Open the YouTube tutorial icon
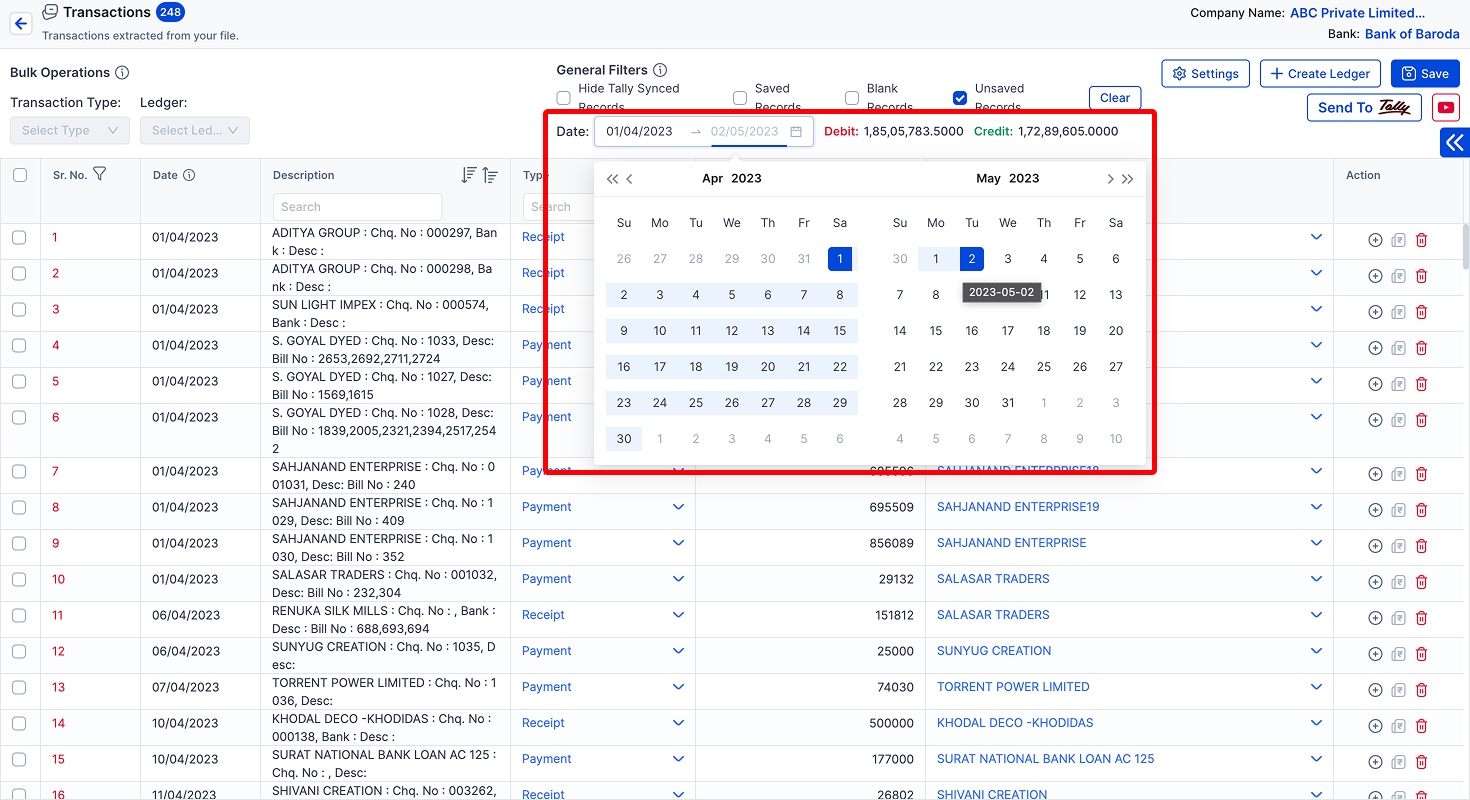Screen dimensions: 1470x800 1445,107
